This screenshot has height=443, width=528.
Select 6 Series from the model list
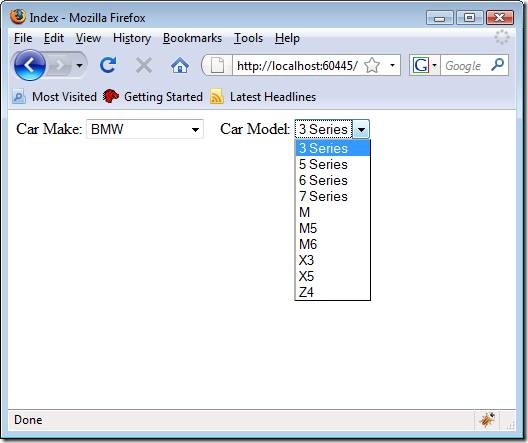[333, 180]
